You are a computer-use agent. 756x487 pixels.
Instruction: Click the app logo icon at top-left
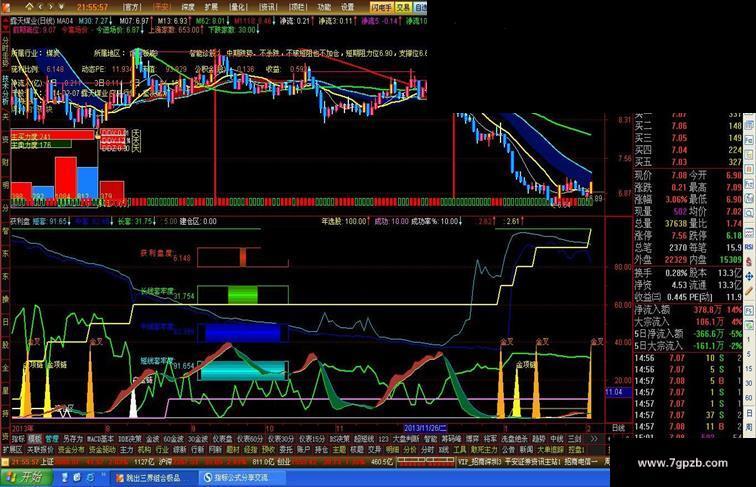point(6,7)
